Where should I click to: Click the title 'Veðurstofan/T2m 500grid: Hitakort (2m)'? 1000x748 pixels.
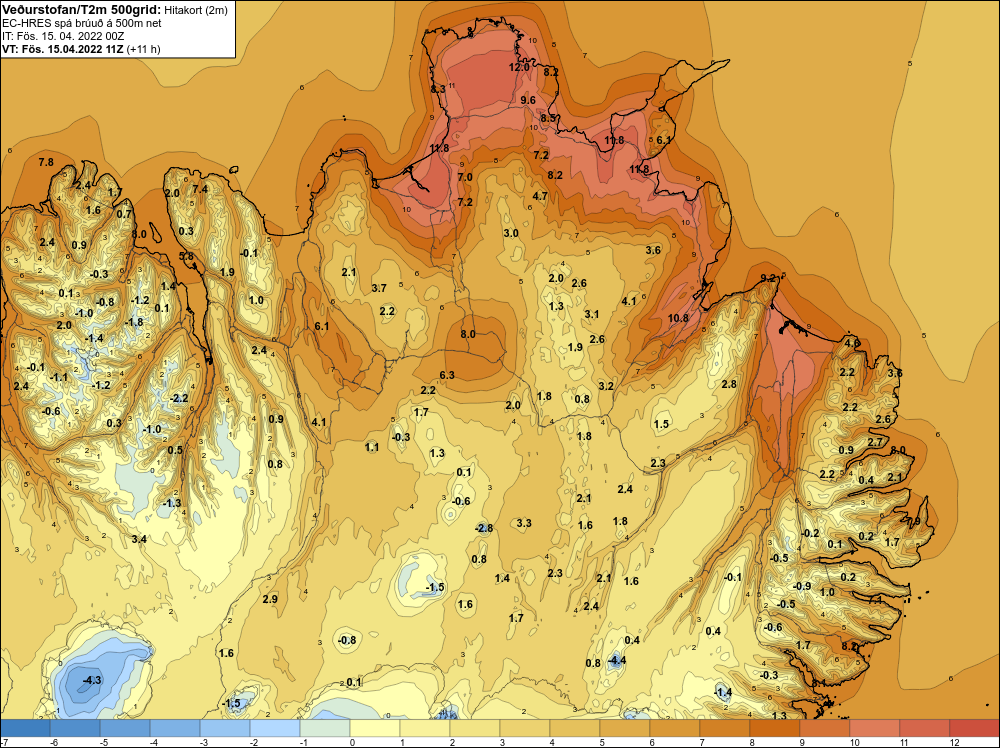(x=115, y=9)
